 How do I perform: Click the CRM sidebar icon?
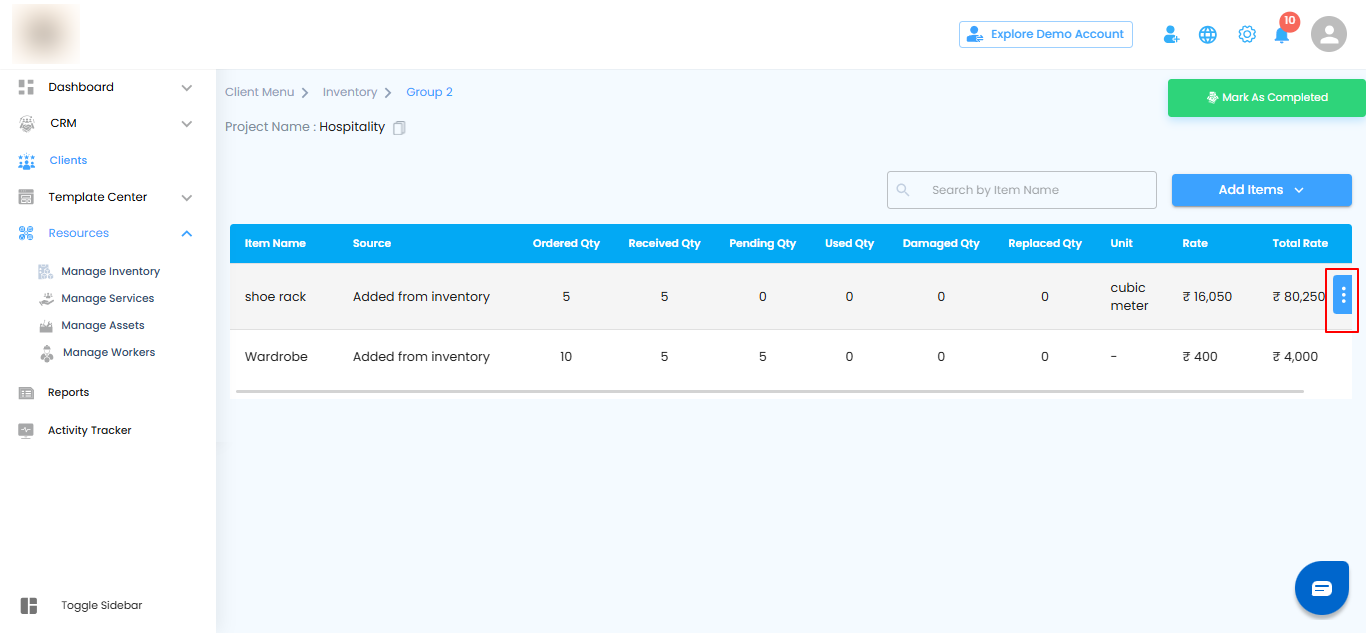(27, 124)
